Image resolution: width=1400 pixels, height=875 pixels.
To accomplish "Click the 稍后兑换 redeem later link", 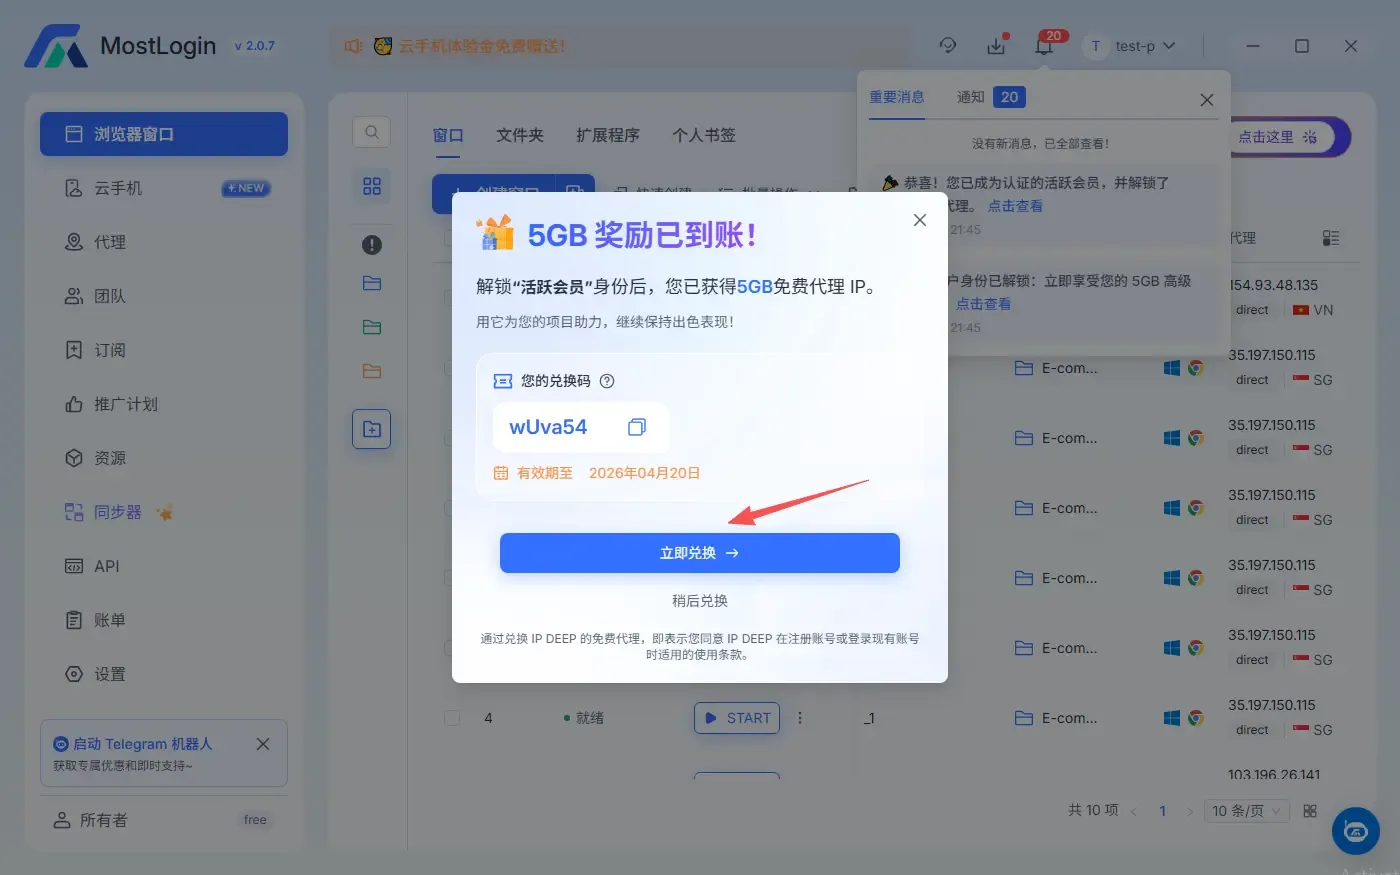I will tap(700, 601).
